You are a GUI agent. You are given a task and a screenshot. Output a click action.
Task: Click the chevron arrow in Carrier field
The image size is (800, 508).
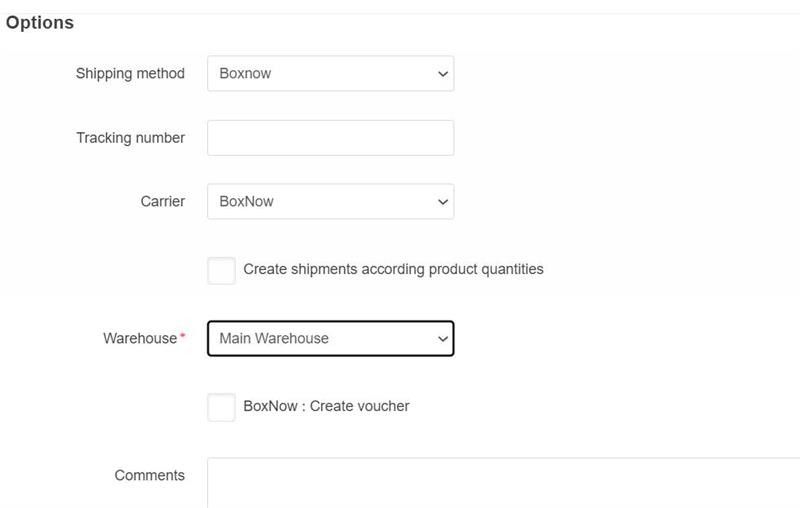[x=443, y=202]
